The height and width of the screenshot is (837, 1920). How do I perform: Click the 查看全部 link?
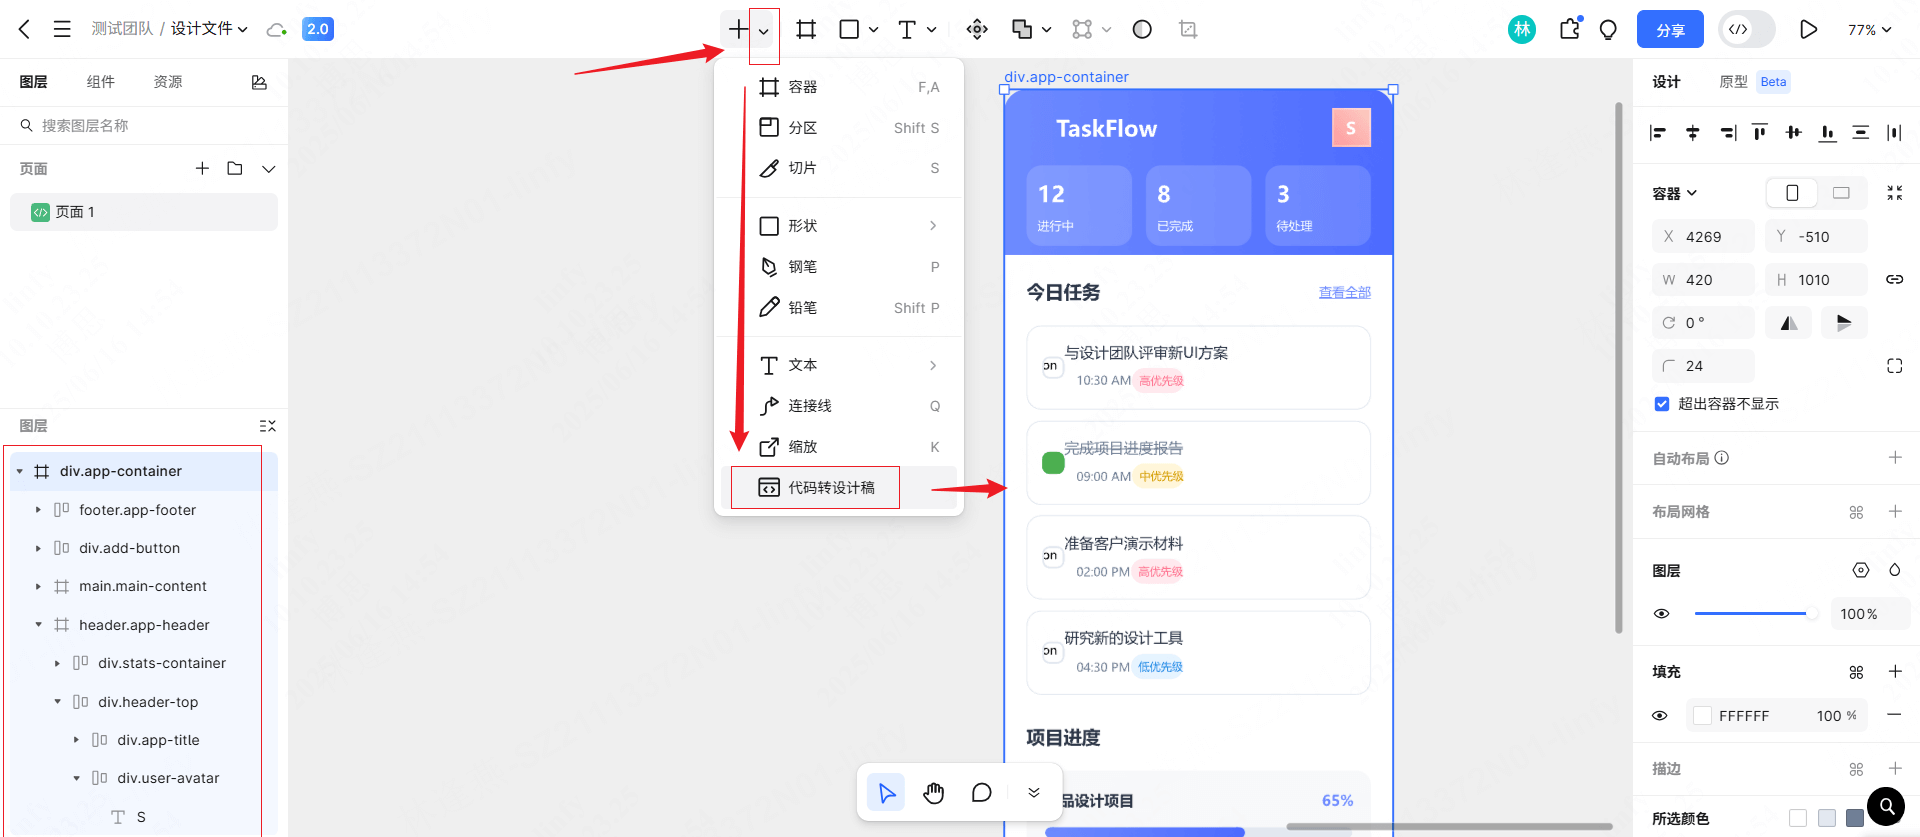tap(1344, 293)
